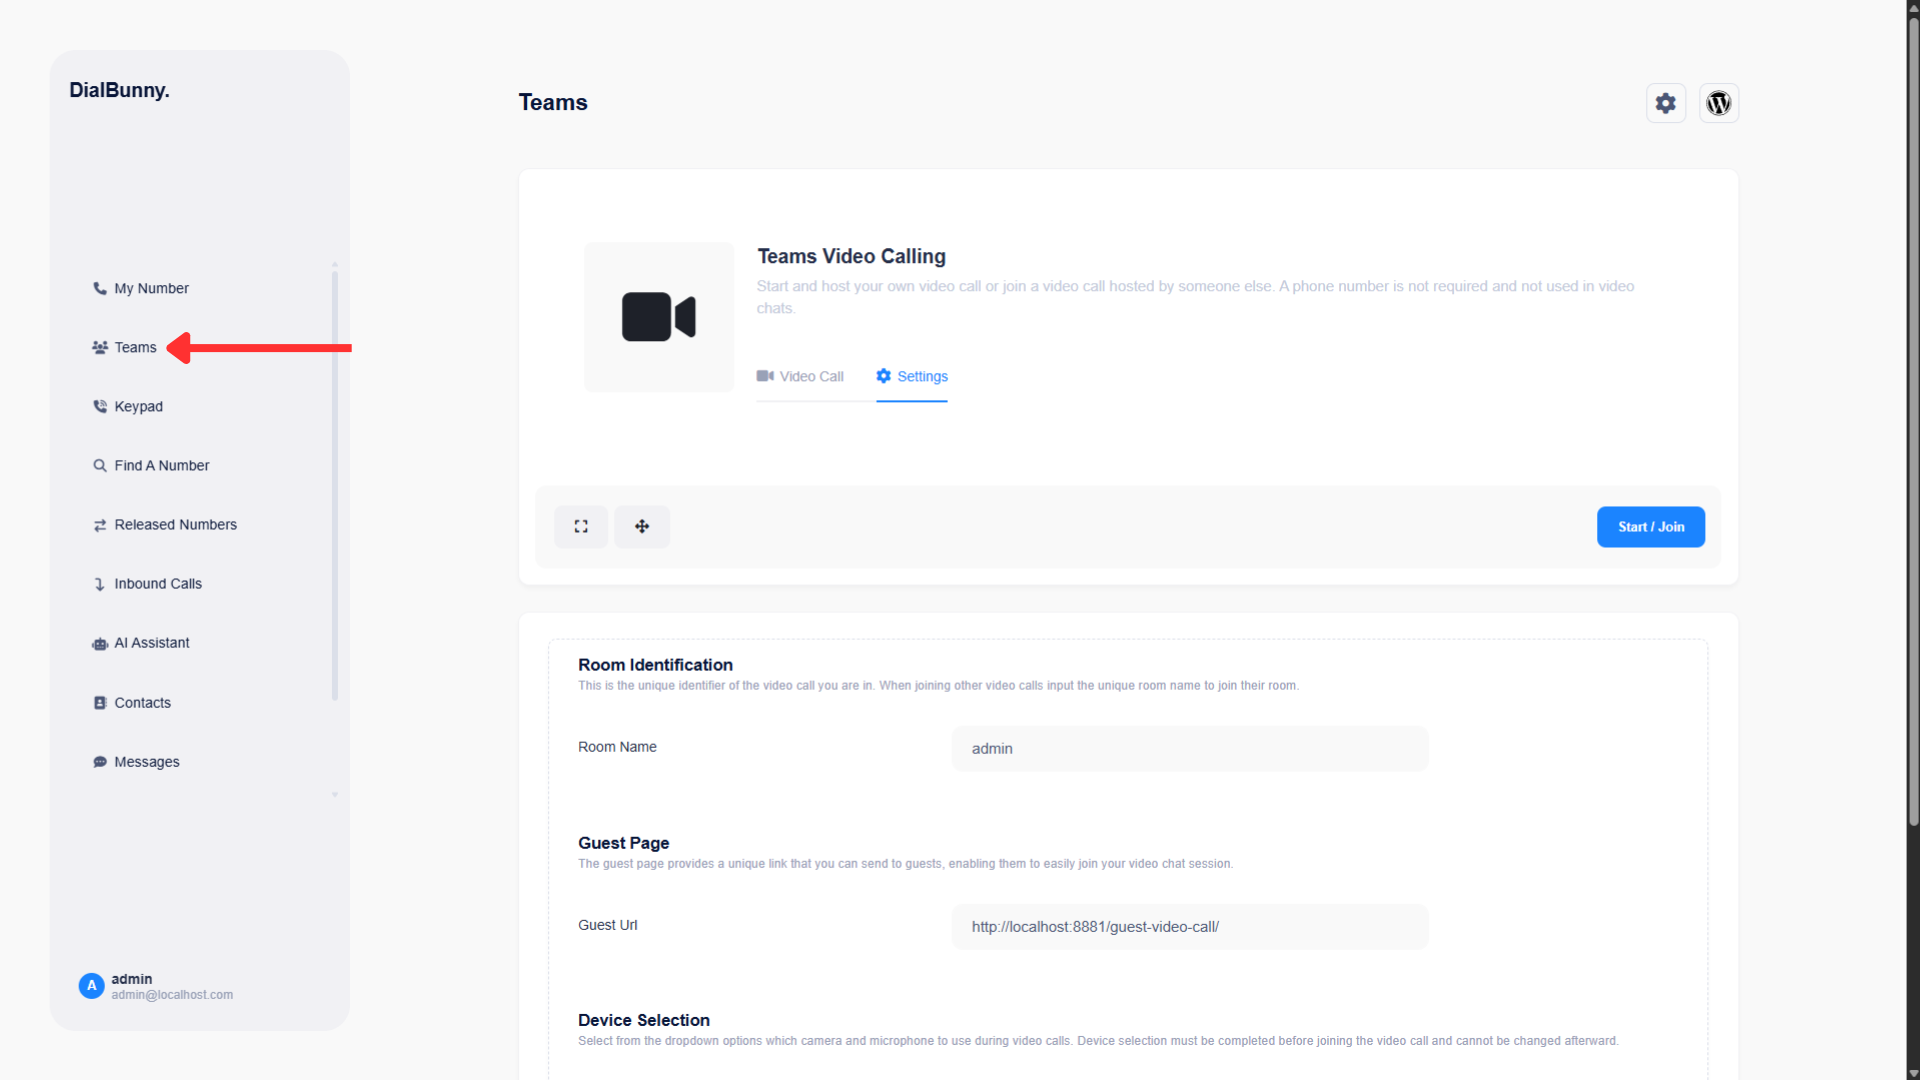Click the DialBunny logo text
This screenshot has height=1080, width=1920.
click(x=118, y=90)
